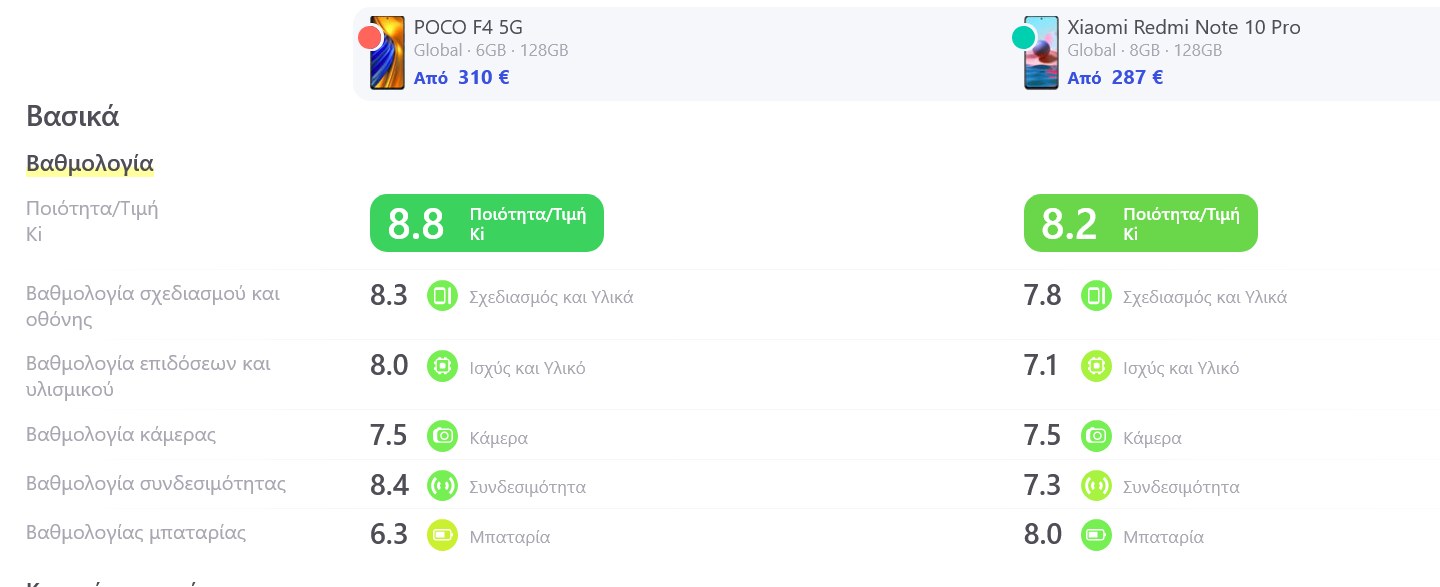The height and width of the screenshot is (587, 1440).
Task: Click Redmi Note 10 Pro connectivity icon
Action: (1096, 486)
